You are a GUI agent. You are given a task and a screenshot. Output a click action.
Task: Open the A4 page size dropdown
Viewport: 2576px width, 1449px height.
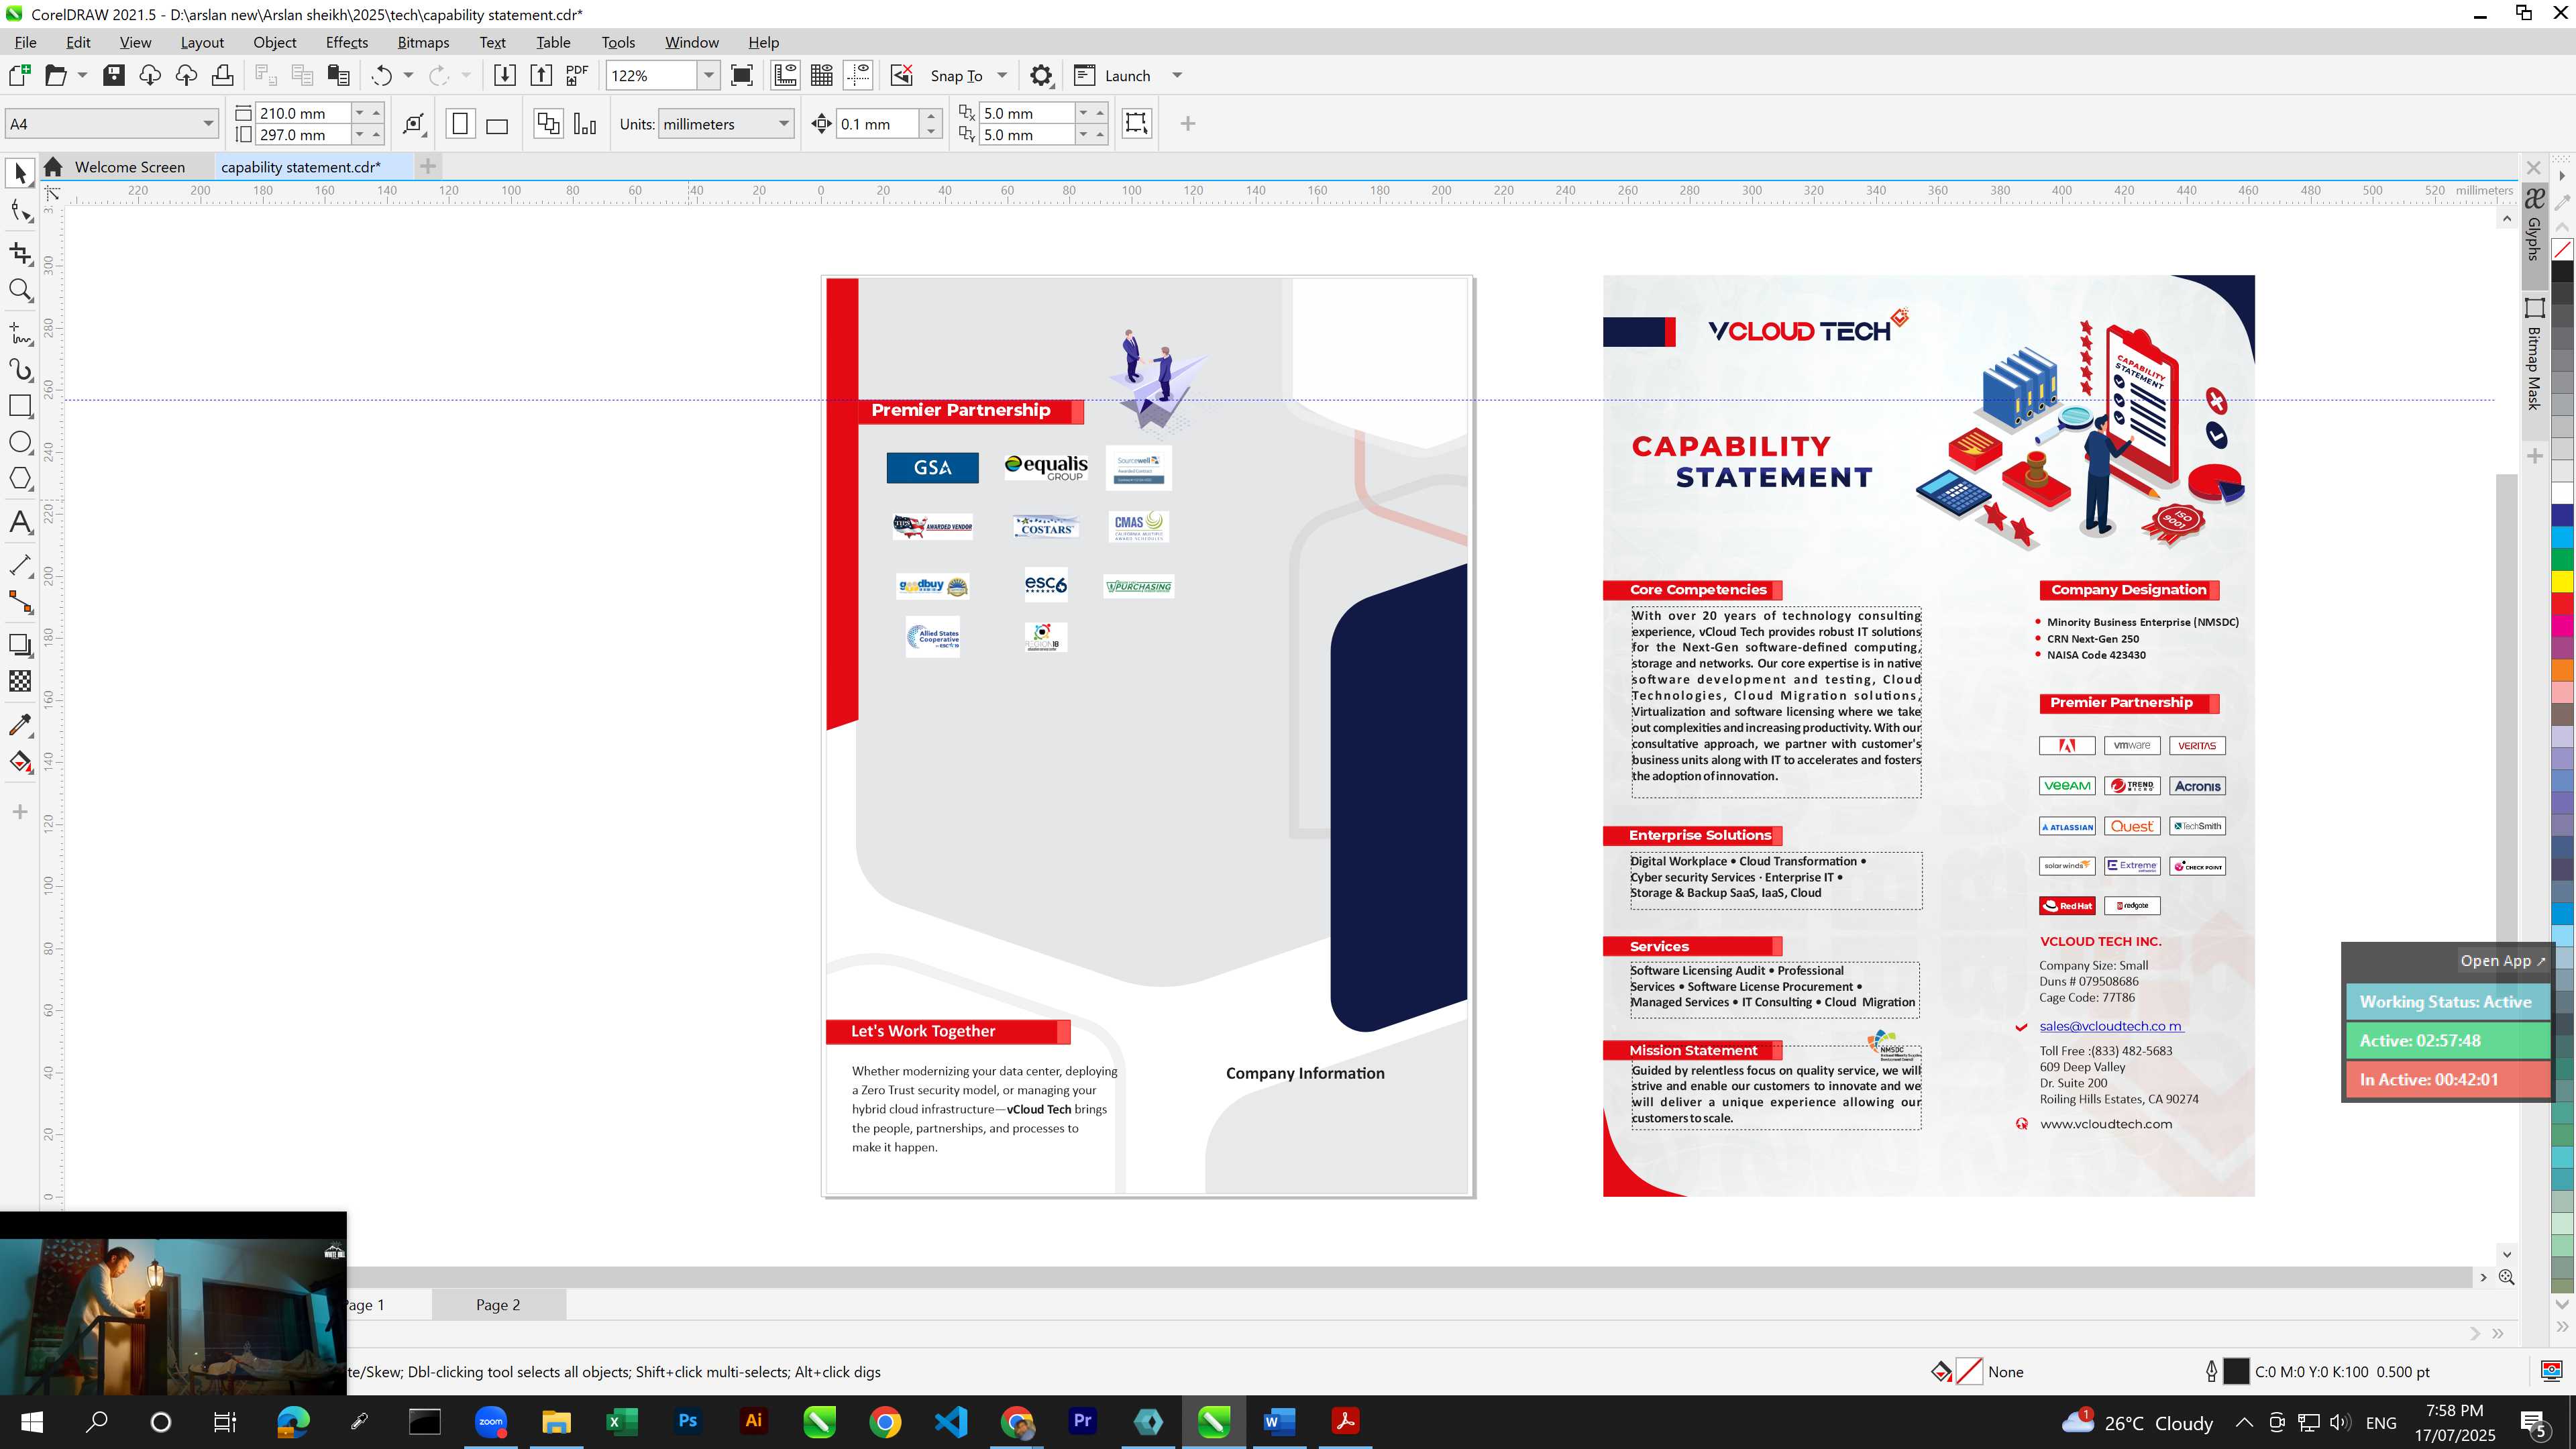pos(208,123)
